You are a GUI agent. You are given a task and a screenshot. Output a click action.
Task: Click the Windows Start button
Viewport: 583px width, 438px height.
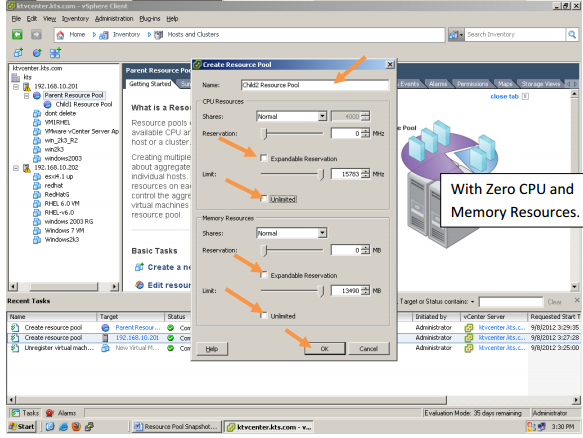[x=22, y=426]
